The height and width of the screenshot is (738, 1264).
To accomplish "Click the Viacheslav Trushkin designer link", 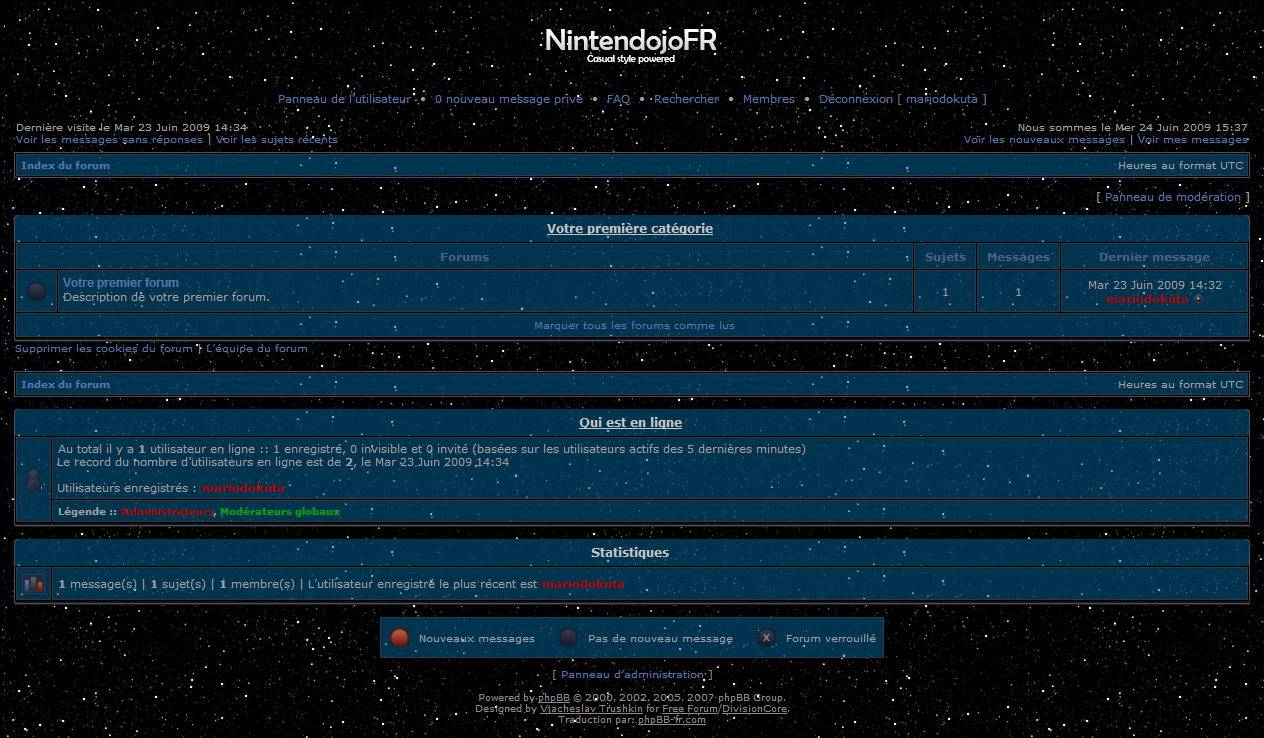I will (x=592, y=709).
